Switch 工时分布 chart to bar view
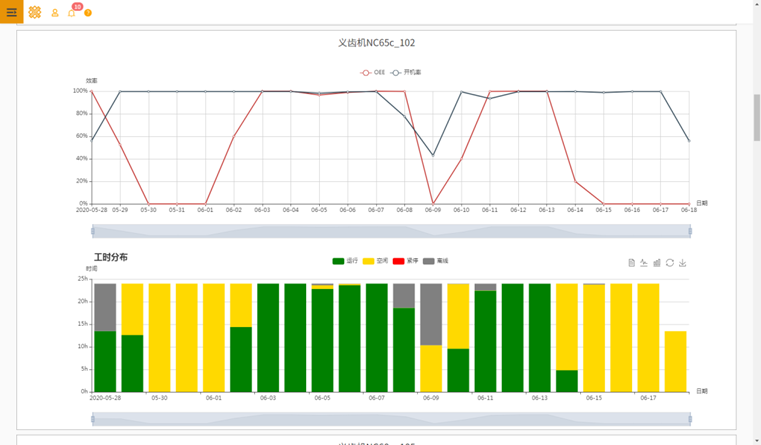 coord(657,263)
